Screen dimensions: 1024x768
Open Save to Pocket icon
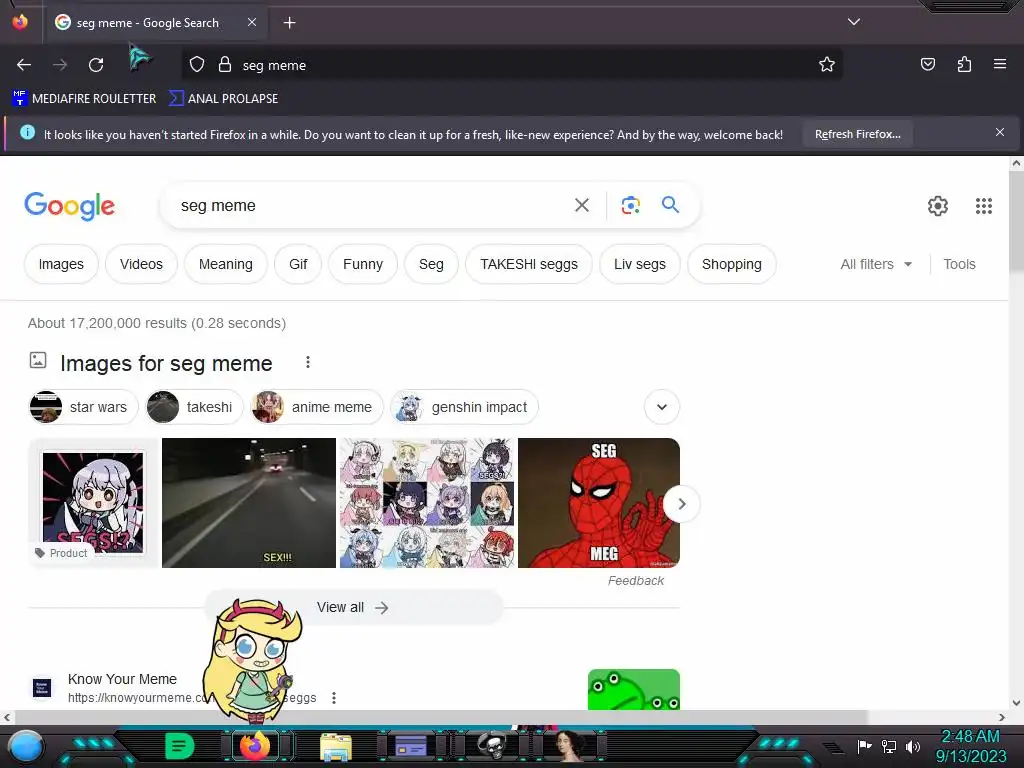coord(928,64)
